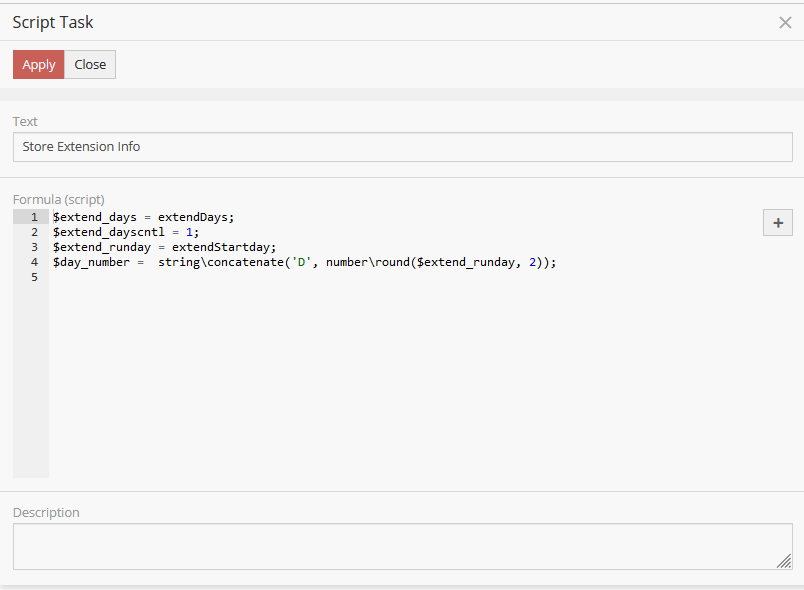The image size is (804, 590).
Task: Grab the Description box resize handle
Action: pos(784,562)
